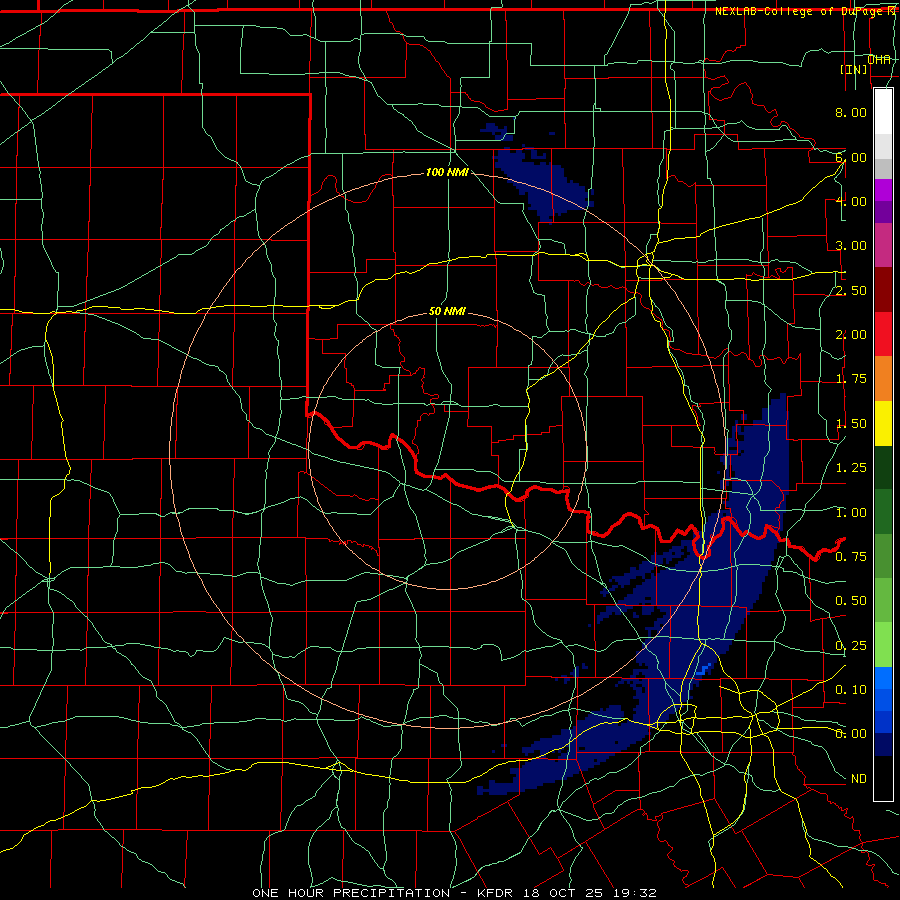The height and width of the screenshot is (900, 900).
Task: Click the 1.25 legend value
Action: (x=851, y=468)
